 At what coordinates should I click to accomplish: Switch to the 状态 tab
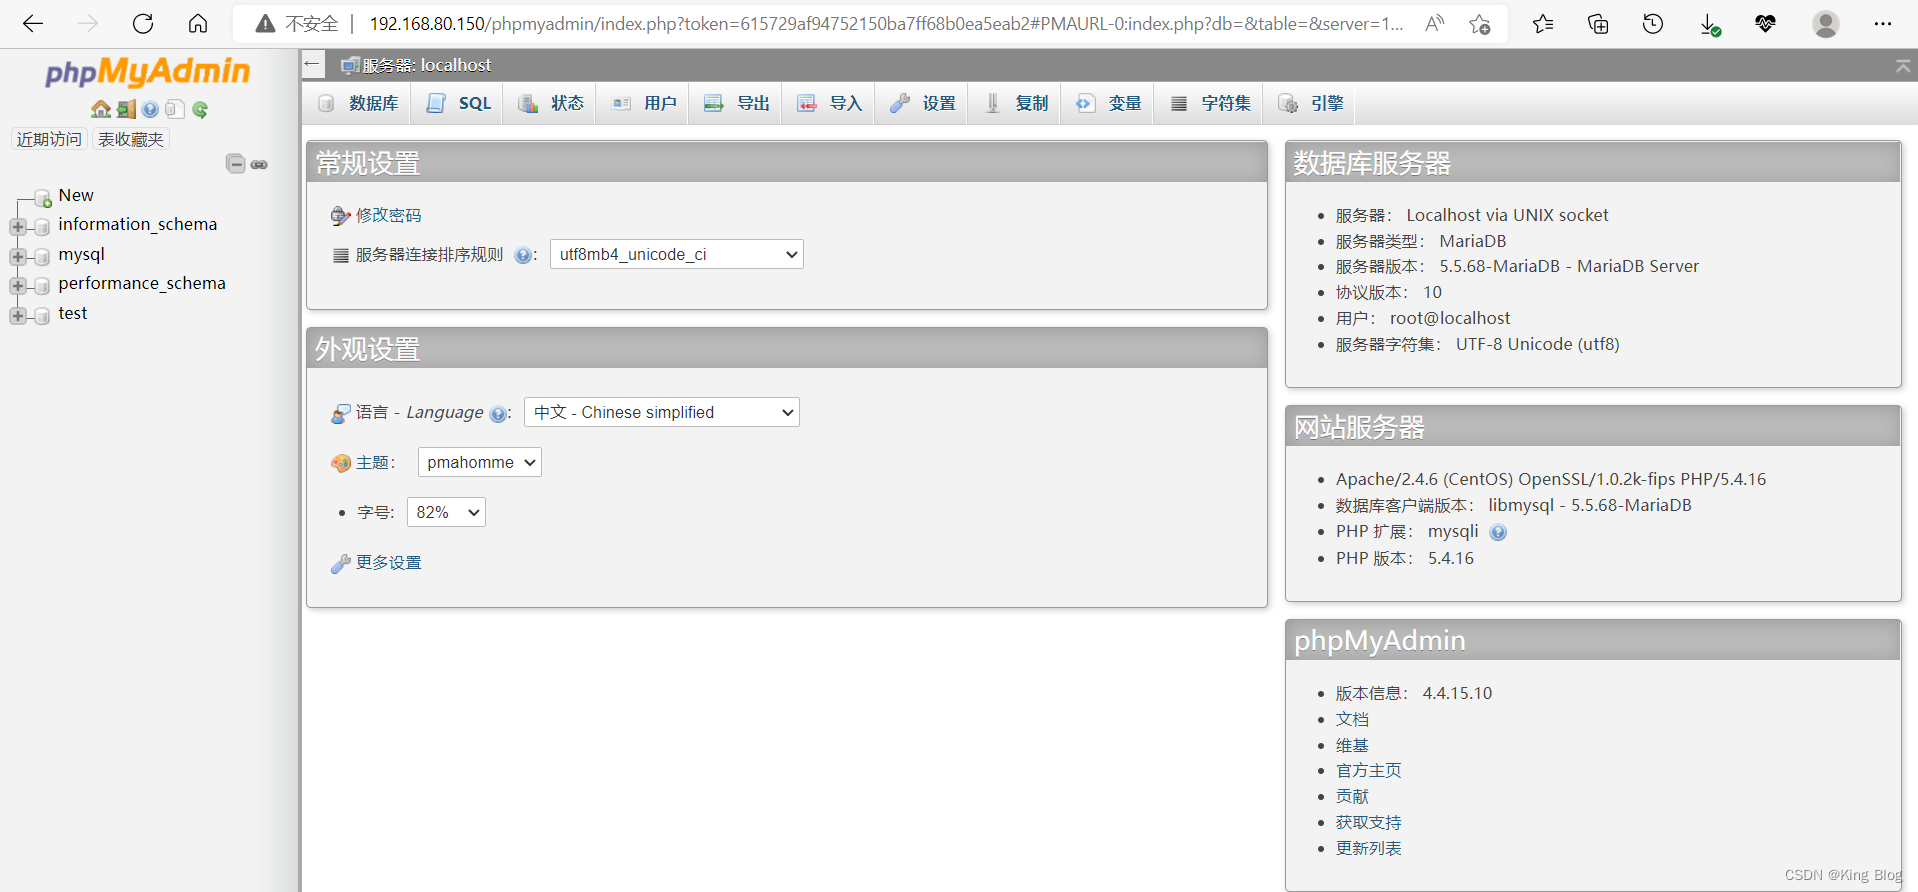(x=551, y=103)
